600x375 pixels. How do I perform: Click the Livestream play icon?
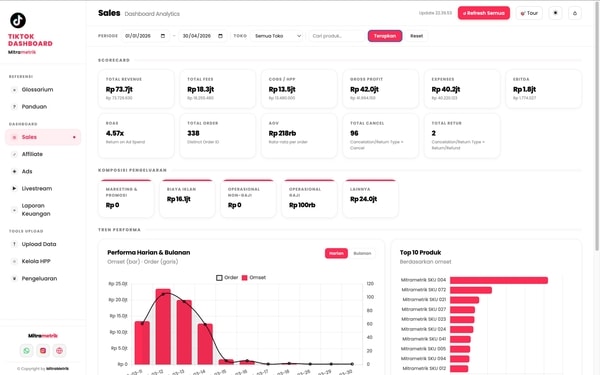pyautogui.click(x=14, y=189)
